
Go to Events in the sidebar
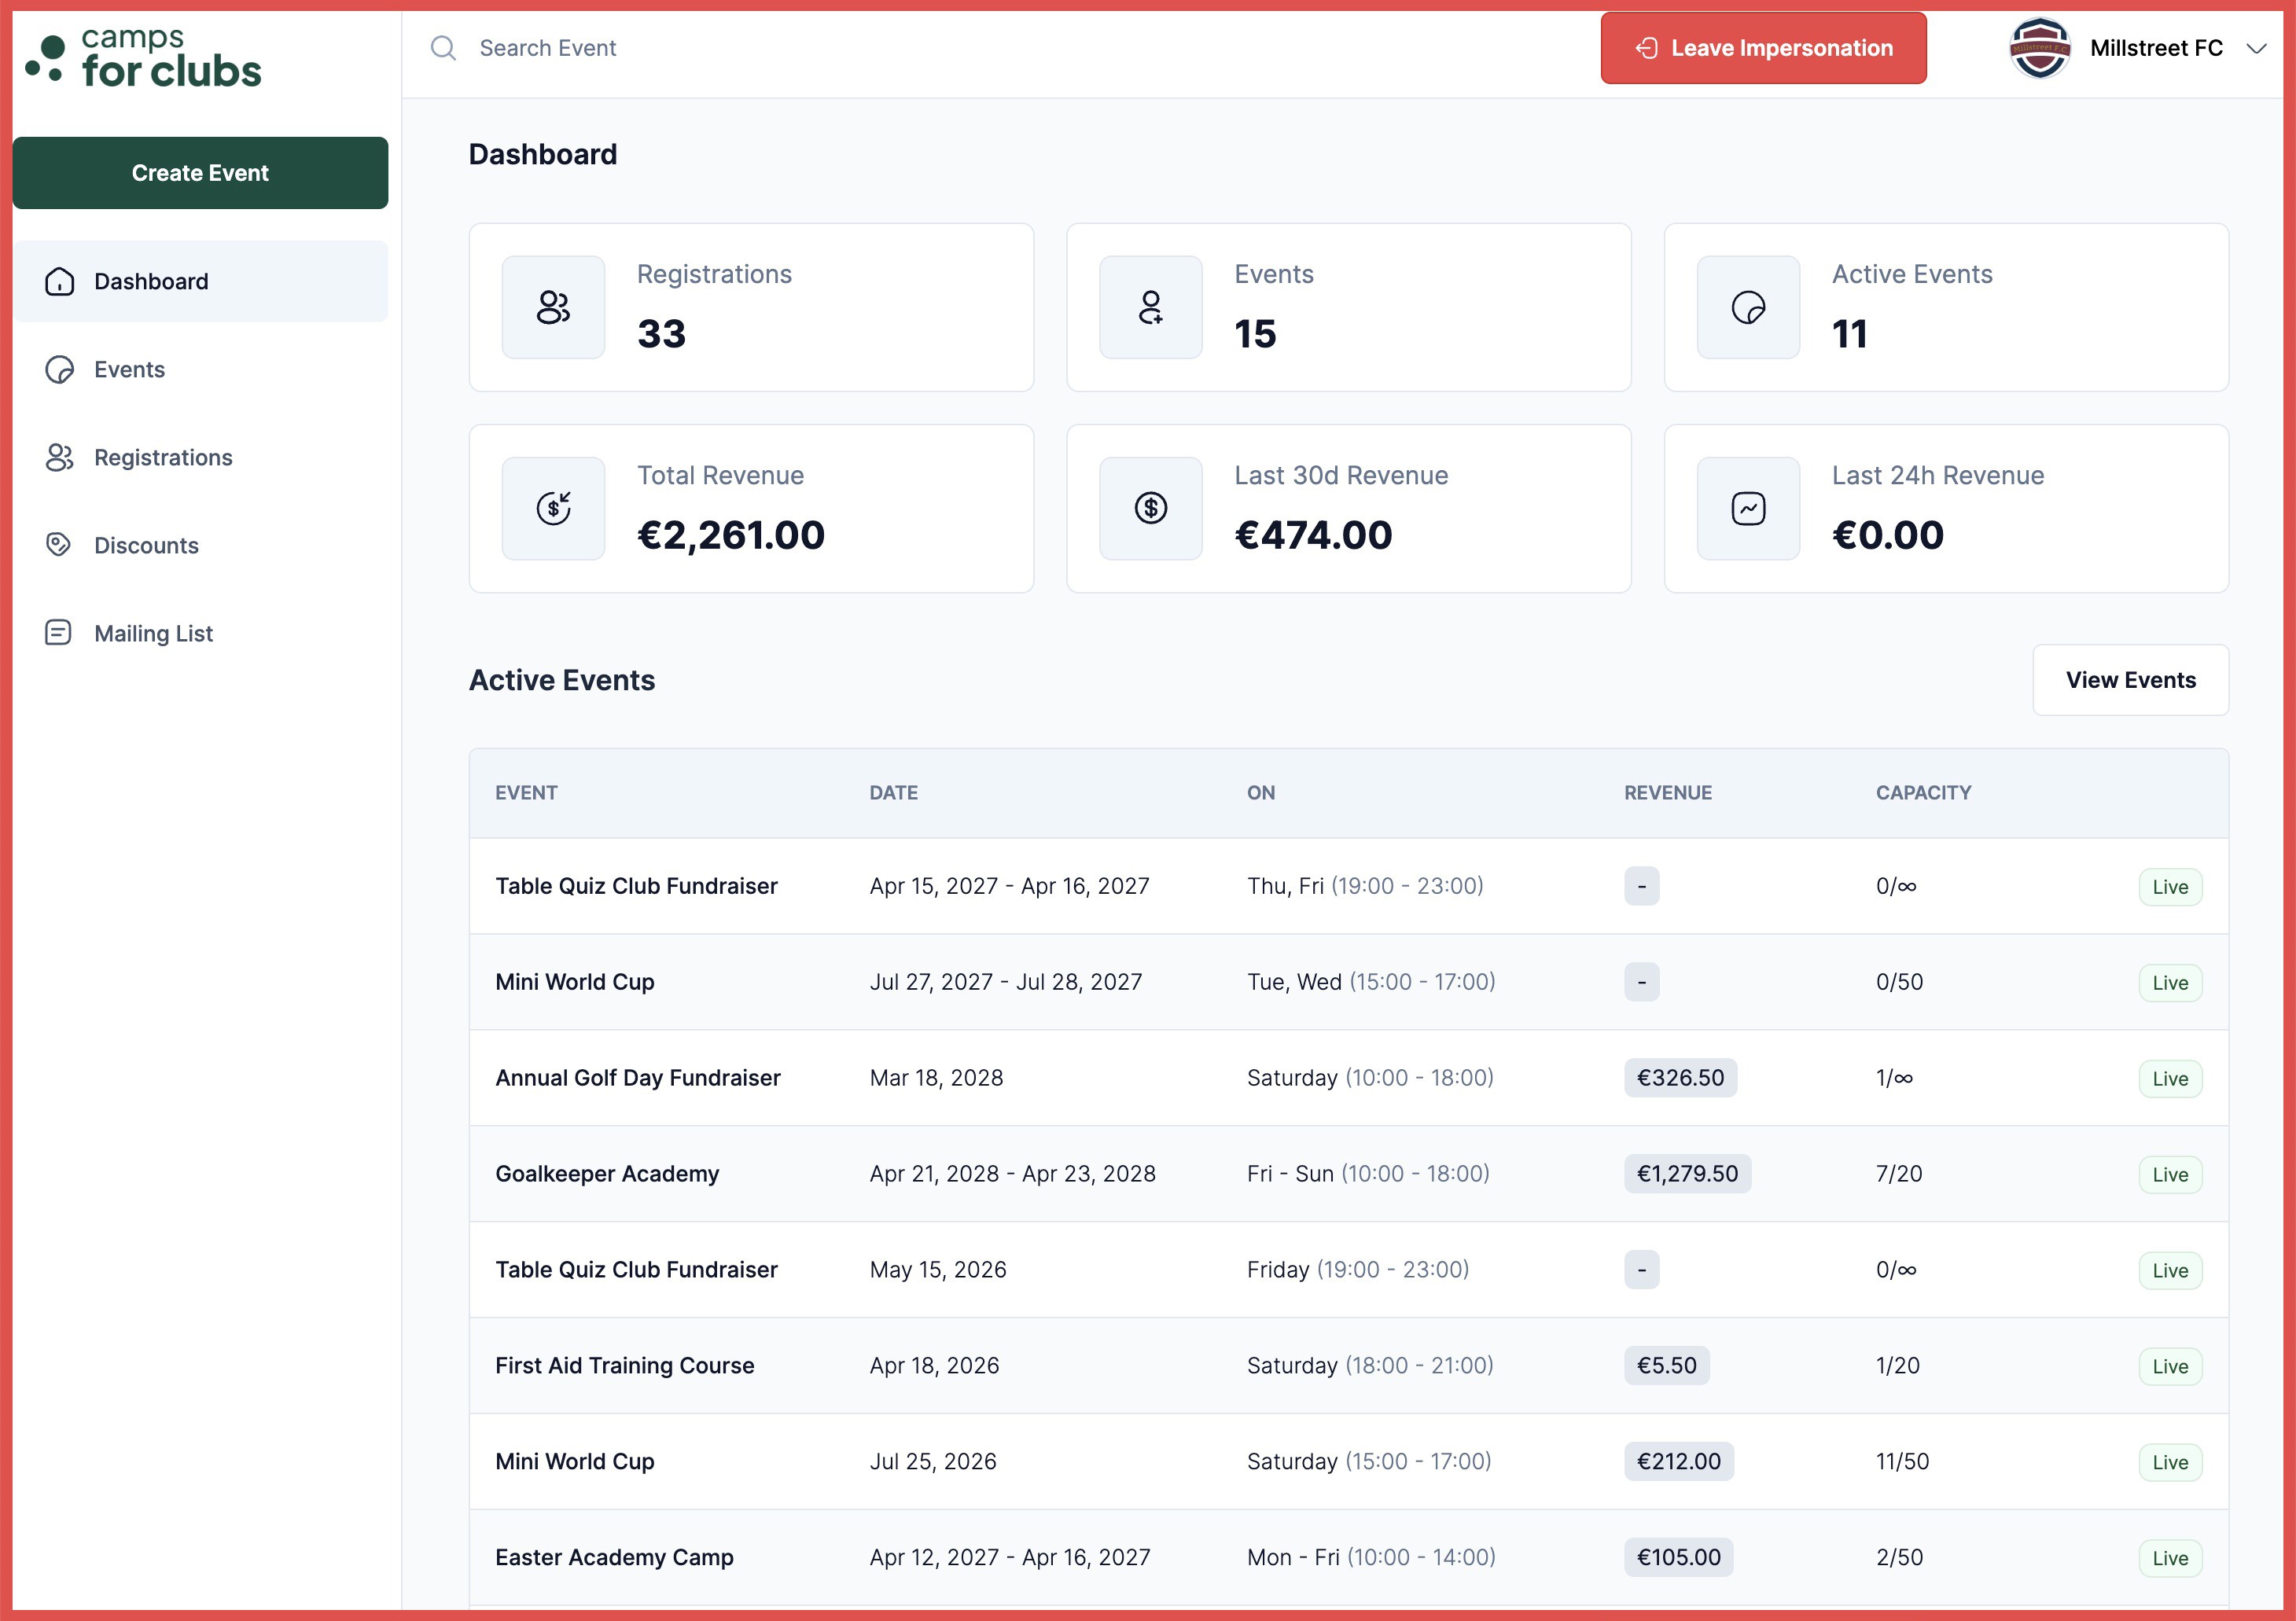129,369
